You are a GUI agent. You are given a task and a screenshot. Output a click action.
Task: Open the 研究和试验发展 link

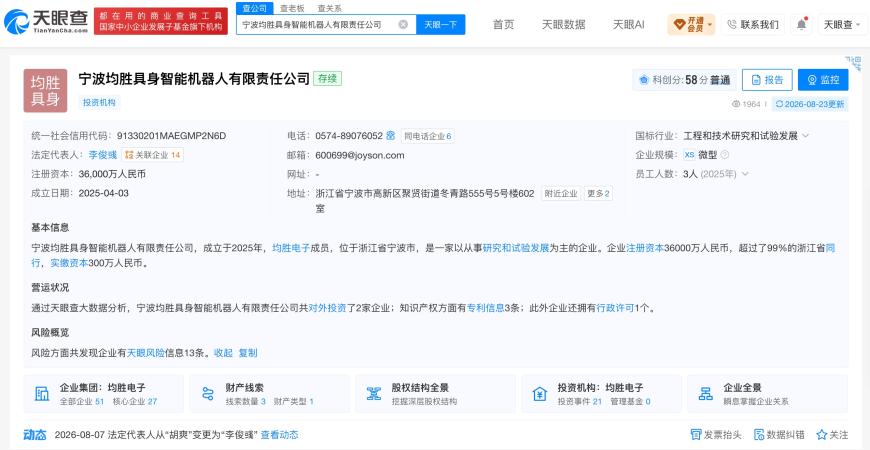point(515,248)
